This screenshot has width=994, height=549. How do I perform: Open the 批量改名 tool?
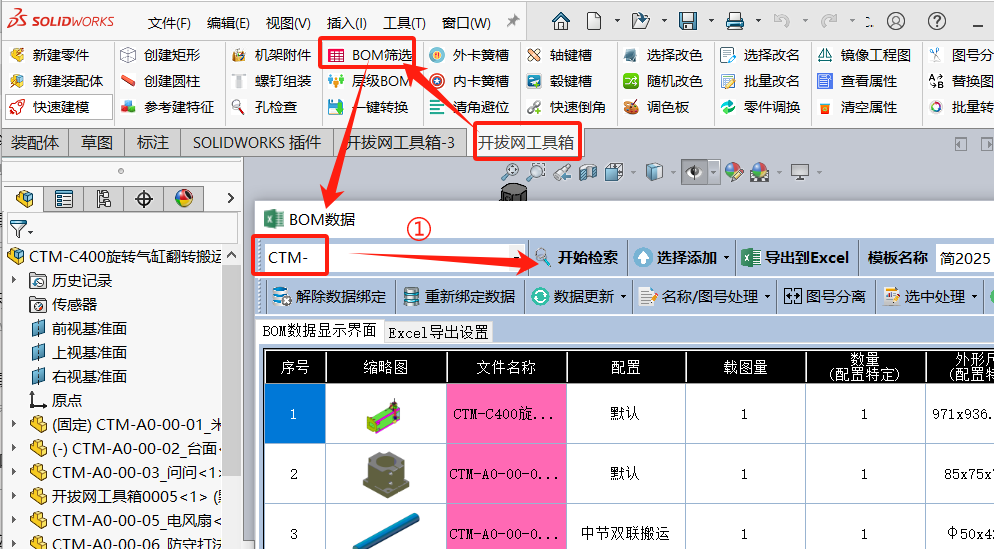point(760,81)
